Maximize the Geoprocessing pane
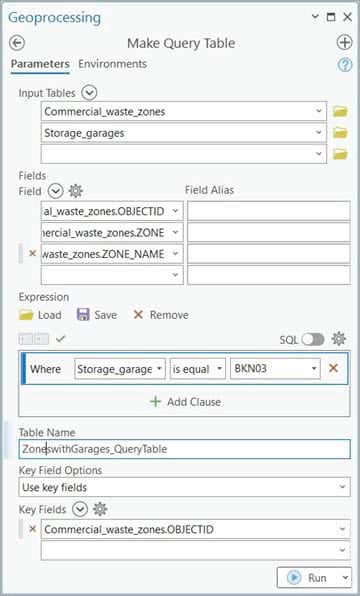360x596 pixels. pos(331,17)
